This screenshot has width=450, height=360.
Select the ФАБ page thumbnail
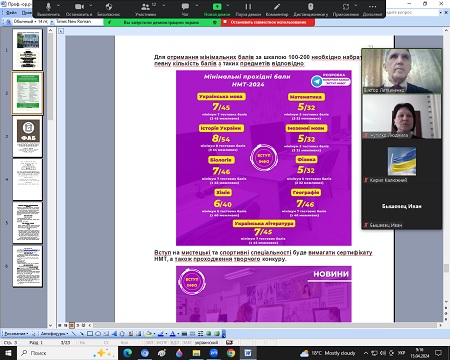click(28, 137)
